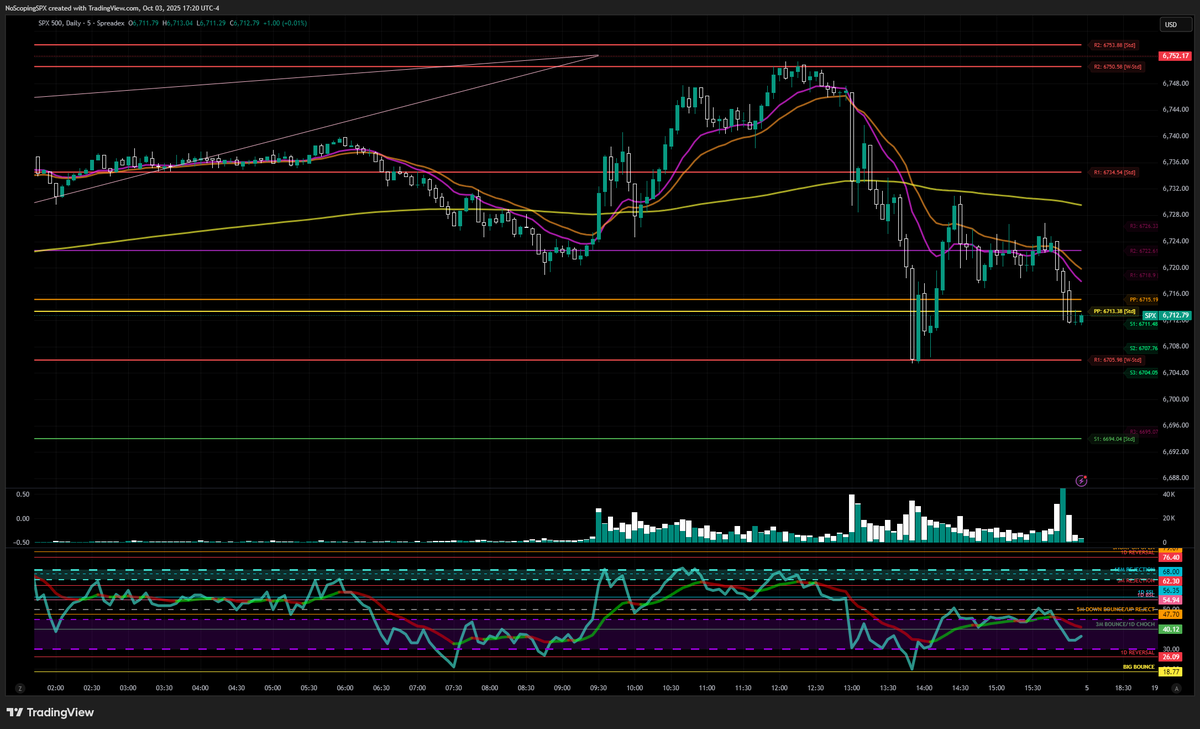The height and width of the screenshot is (729, 1200).
Task: Select the PP: 6715.19 pivot label
Action: click(x=1143, y=299)
